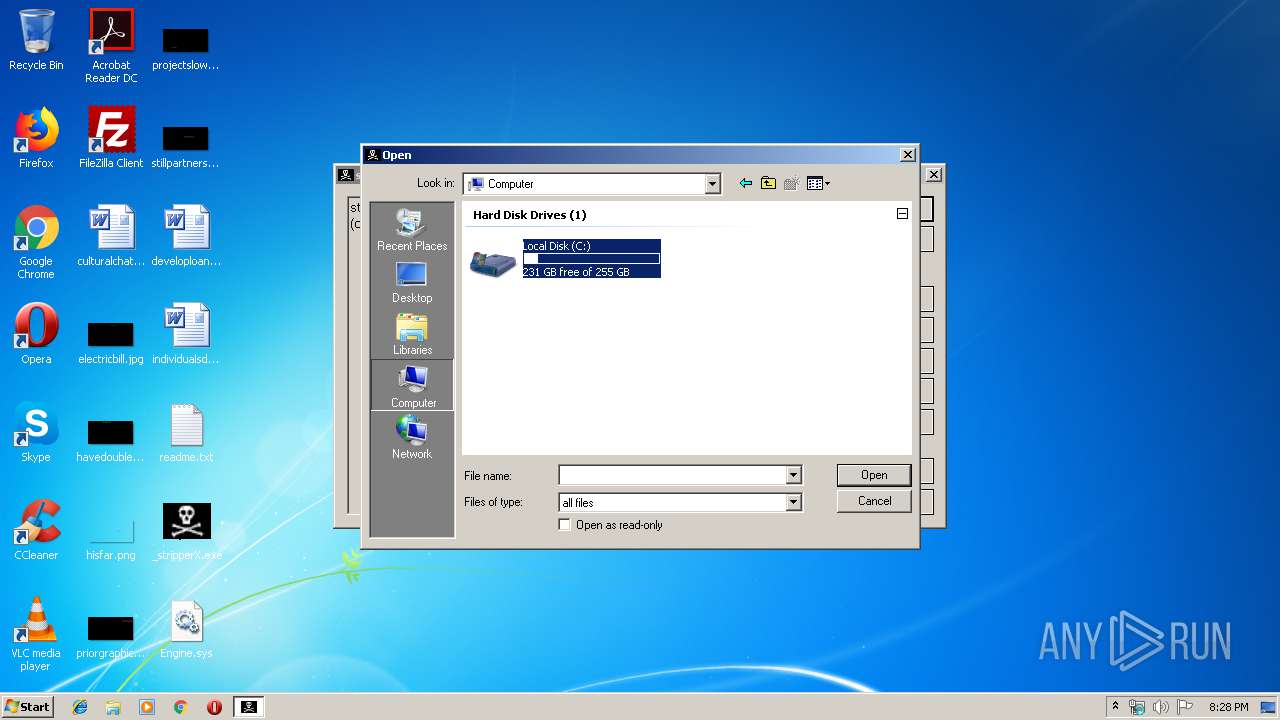
Task: Expand the Look in dropdown
Action: (x=712, y=184)
